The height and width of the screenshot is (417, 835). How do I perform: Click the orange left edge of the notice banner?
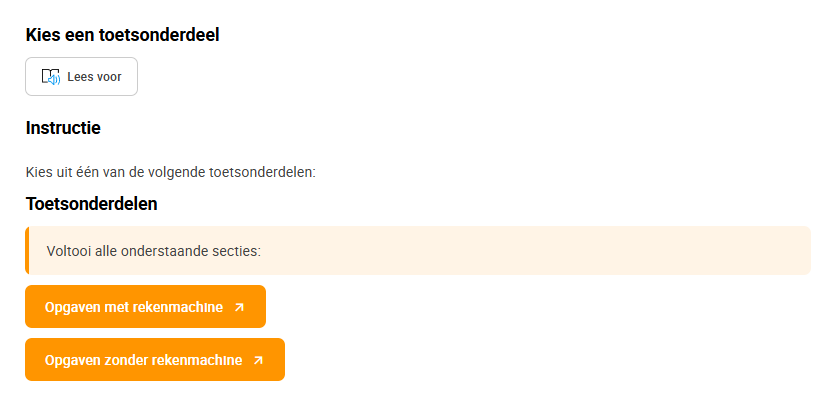pos(27,250)
